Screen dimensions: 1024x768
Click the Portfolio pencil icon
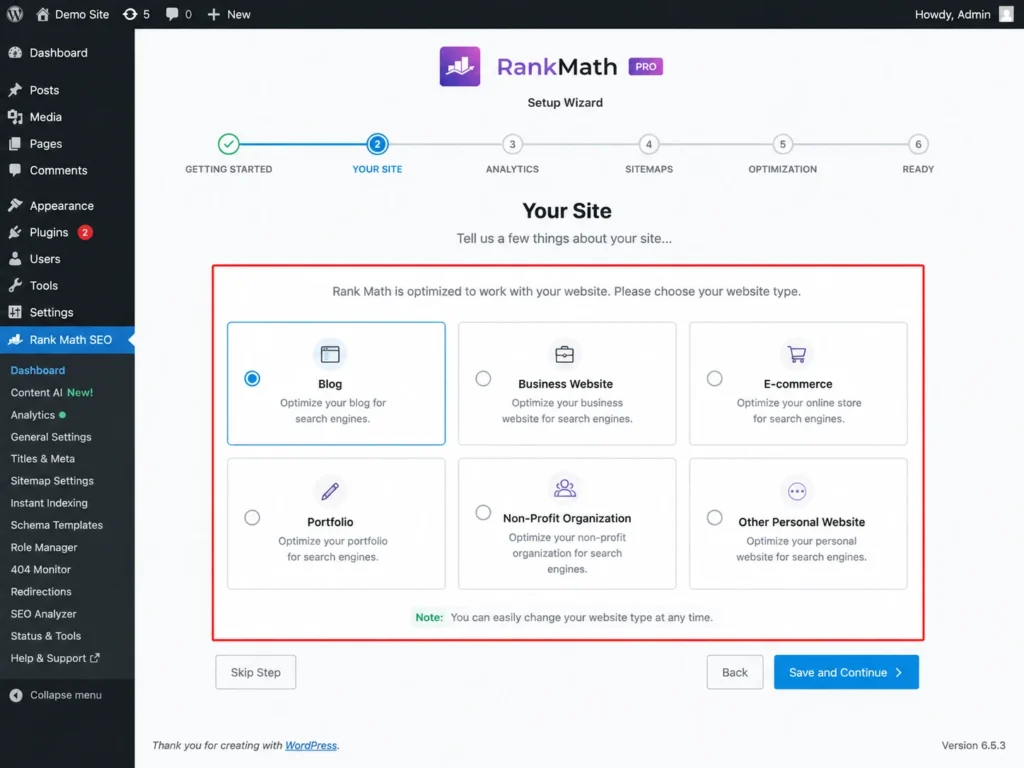point(330,490)
